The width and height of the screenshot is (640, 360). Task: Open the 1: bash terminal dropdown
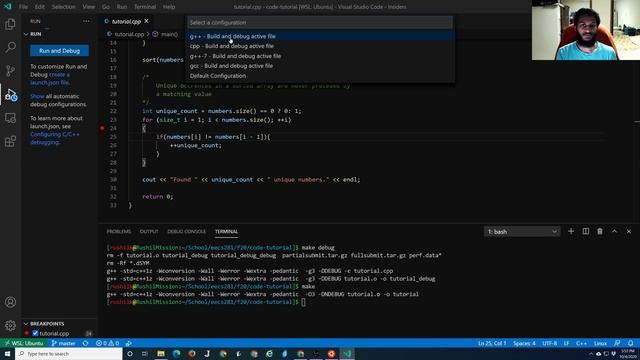(x=522, y=231)
